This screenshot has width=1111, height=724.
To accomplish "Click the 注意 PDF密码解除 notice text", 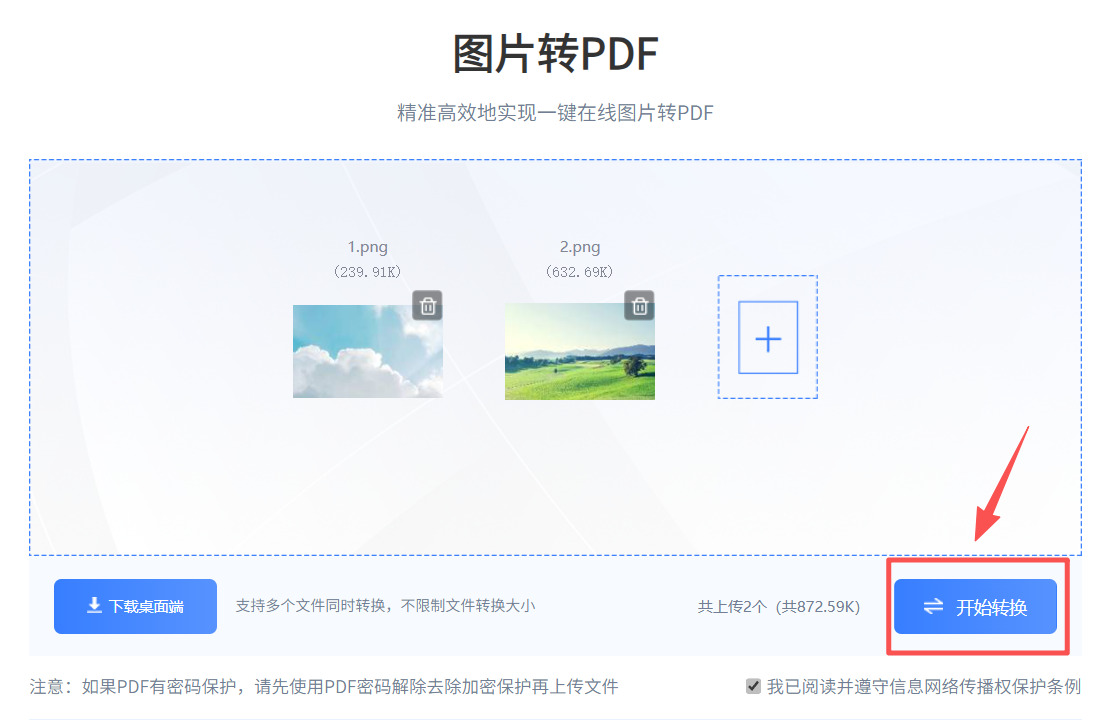I will click(x=324, y=686).
